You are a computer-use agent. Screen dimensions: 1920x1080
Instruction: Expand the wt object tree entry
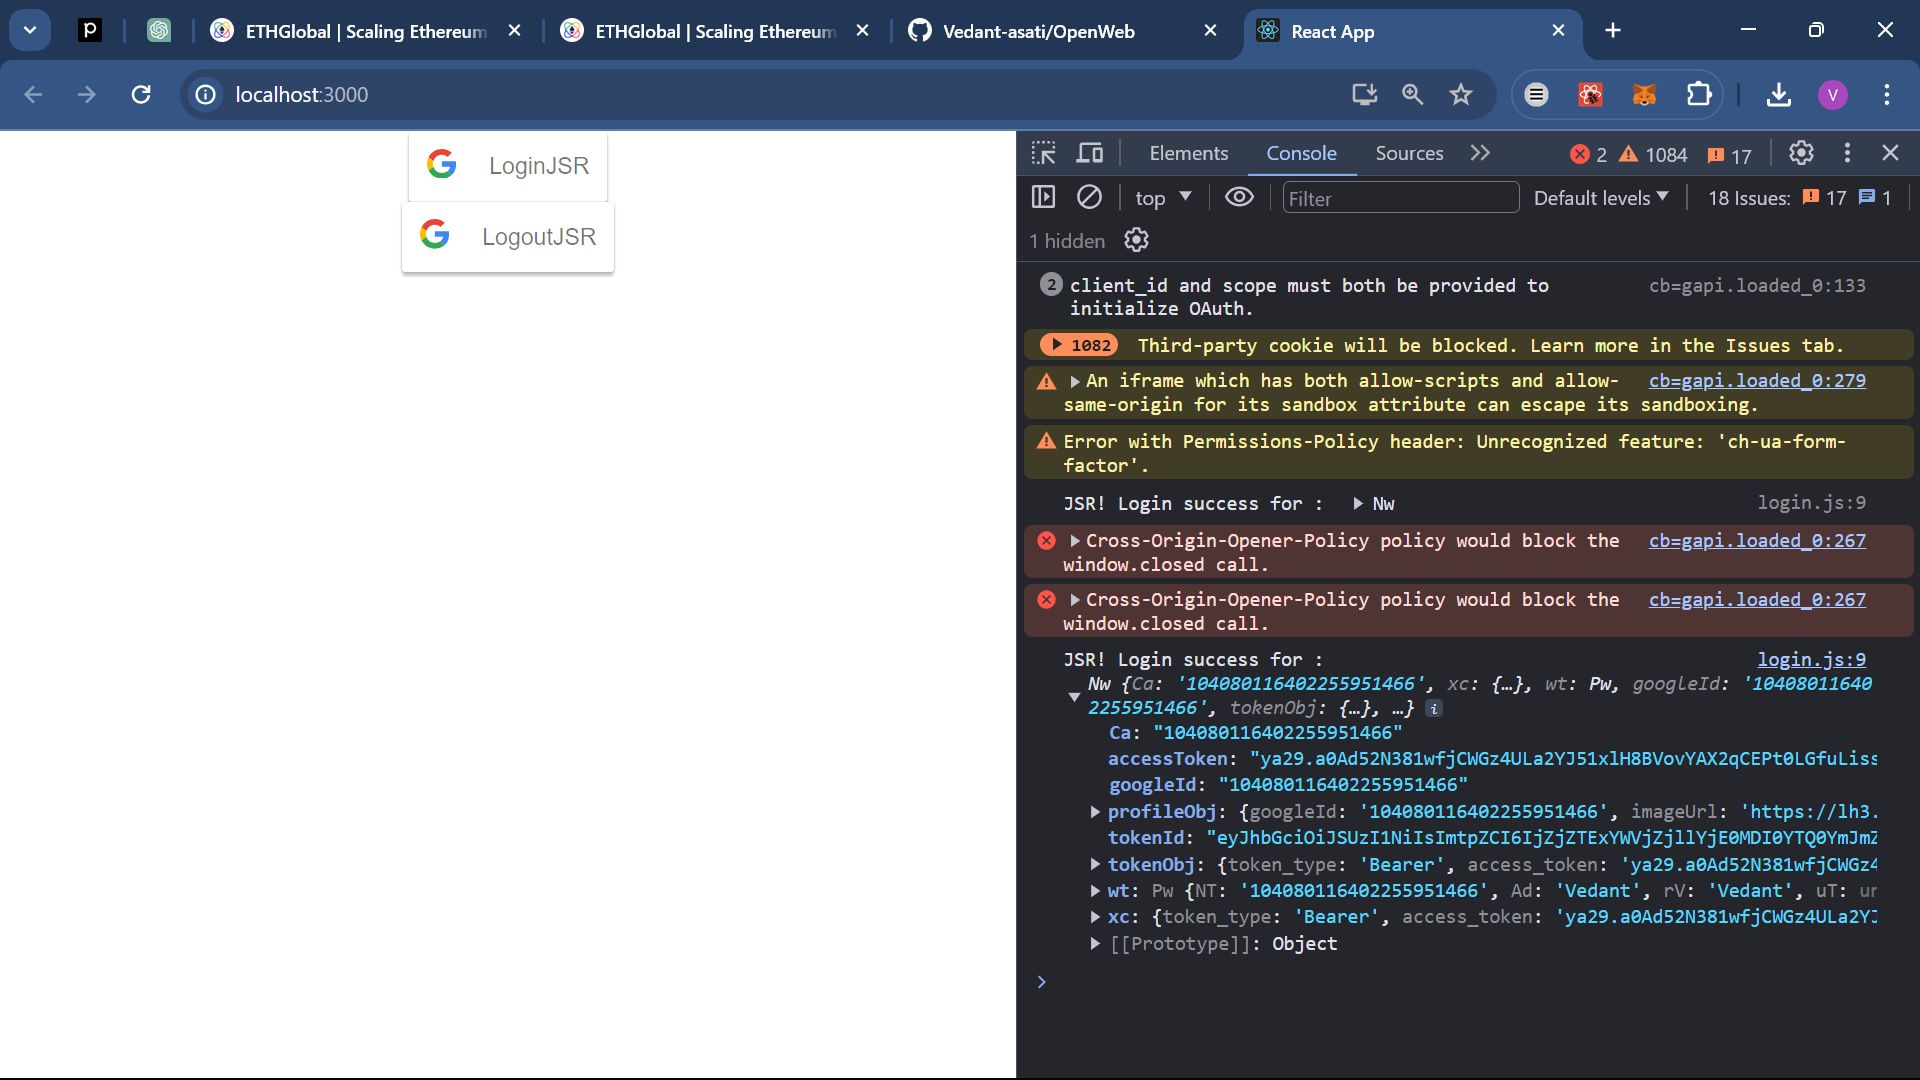coord(1093,890)
